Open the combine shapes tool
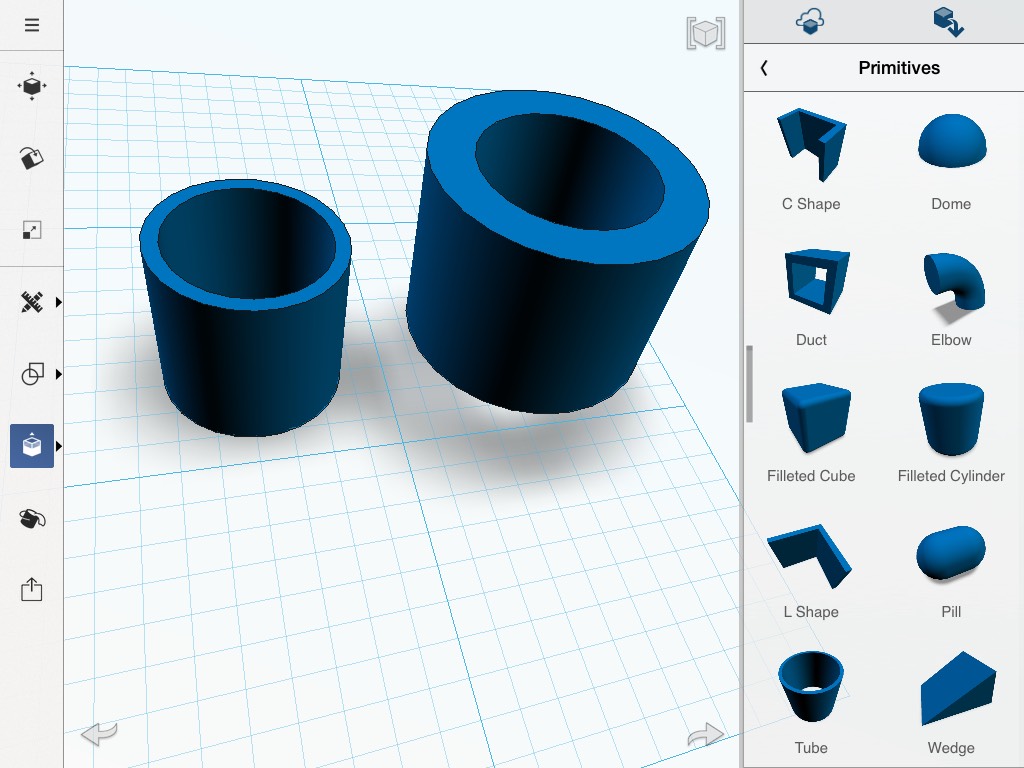The width and height of the screenshot is (1024, 768). pyautogui.click(x=32, y=374)
